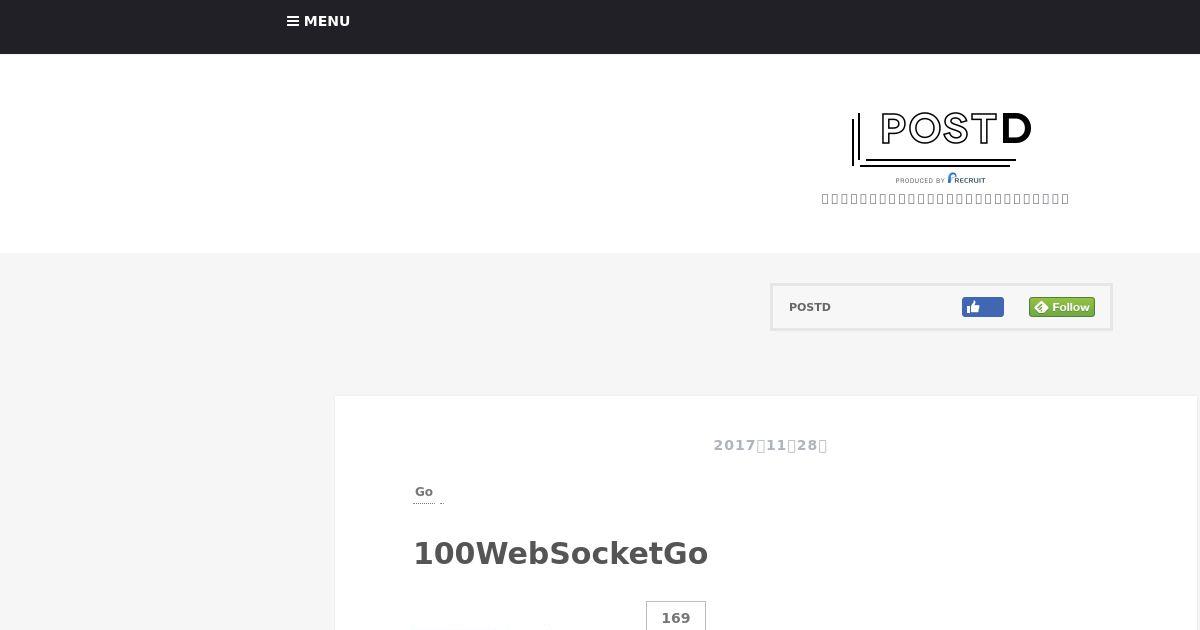Click the bold D in POSTD logo
1200x630 pixels.
pos(1016,129)
